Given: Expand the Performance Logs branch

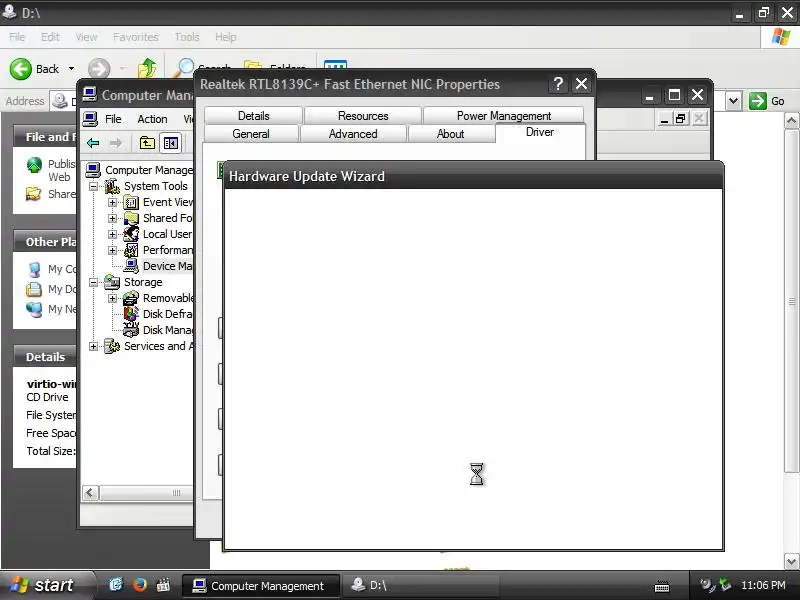Looking at the screenshot, I should (x=112, y=251).
